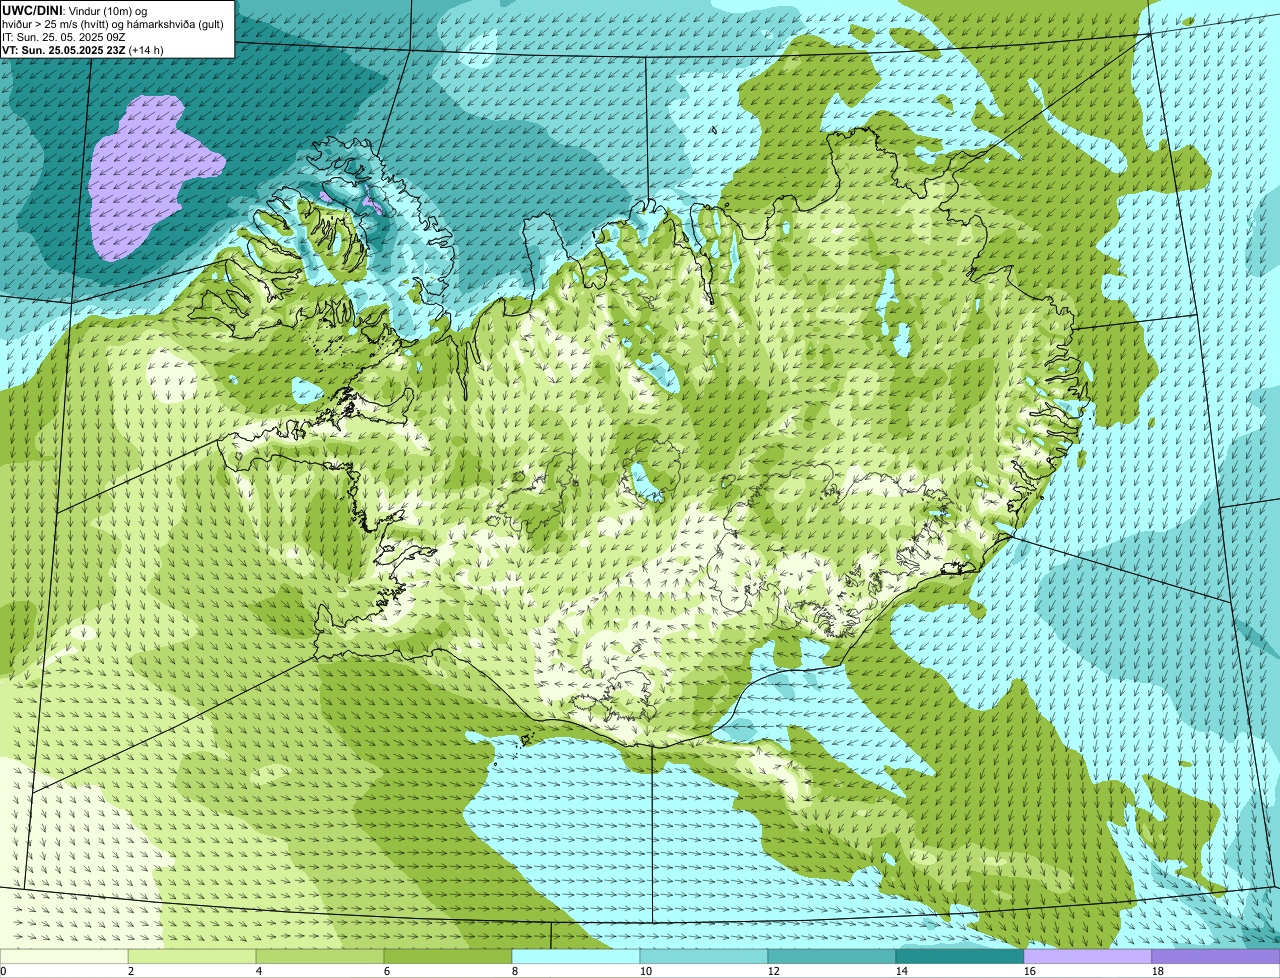Viewport: 1280px width, 978px height.
Task: Choose the 14–16 m/s dark teal swatch
Action: [960, 956]
